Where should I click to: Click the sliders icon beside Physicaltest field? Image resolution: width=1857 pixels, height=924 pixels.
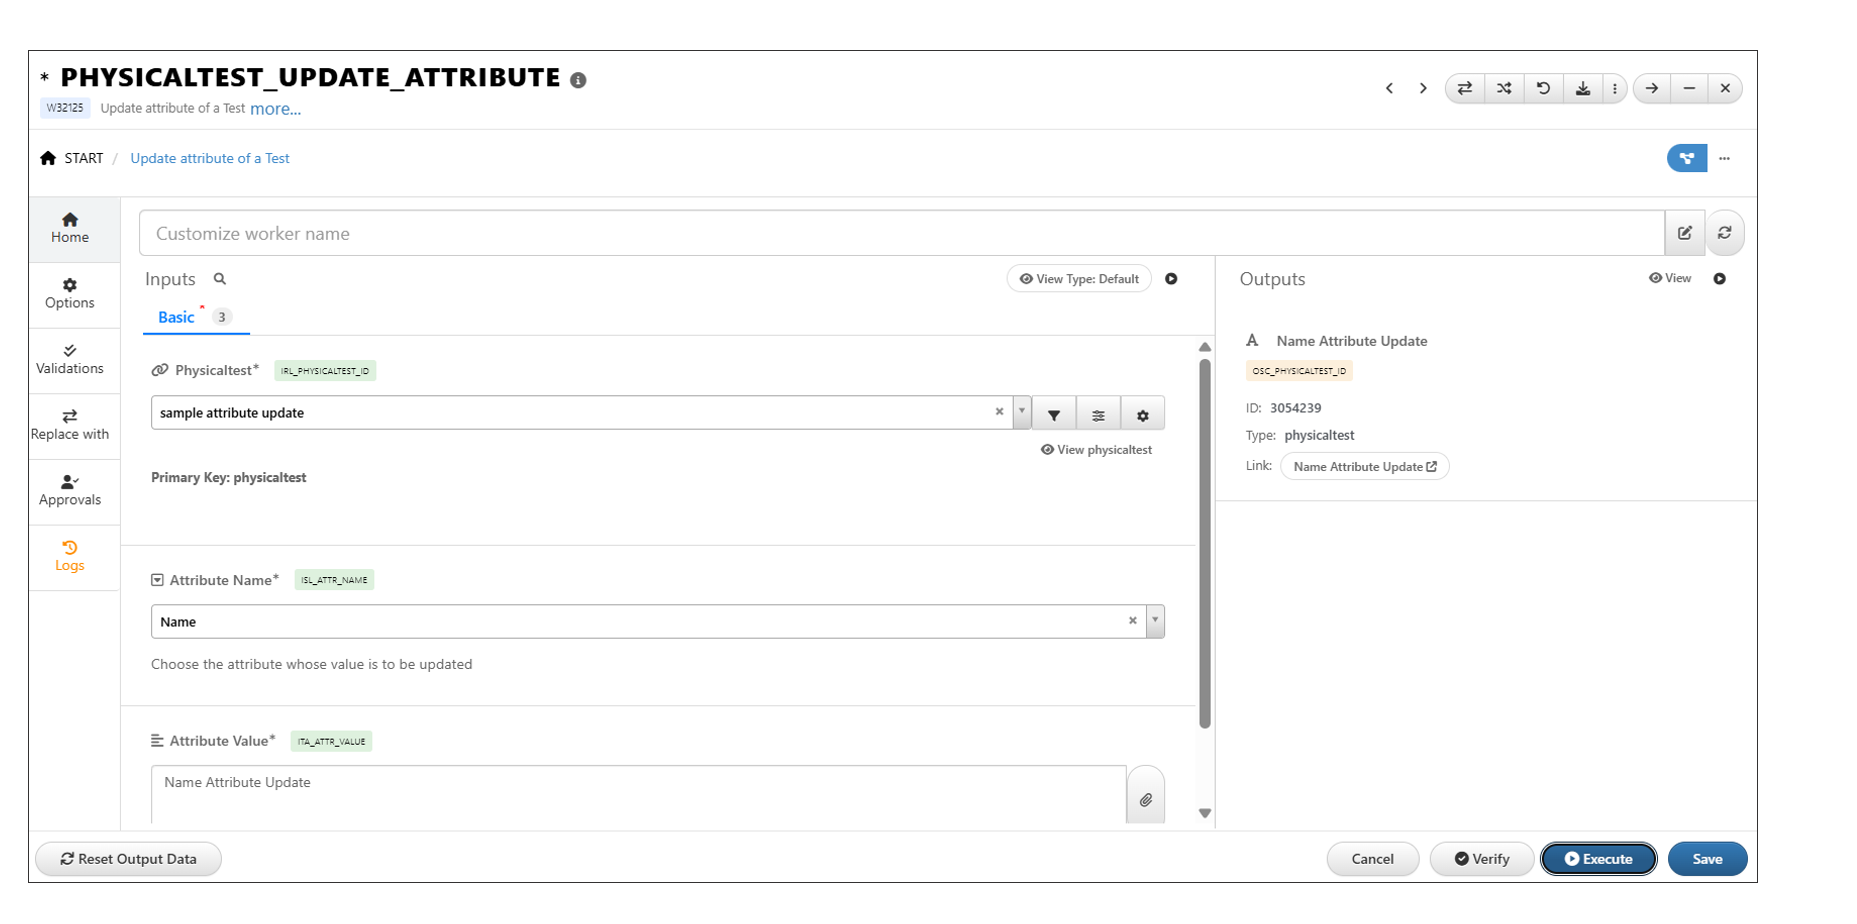coord(1098,414)
